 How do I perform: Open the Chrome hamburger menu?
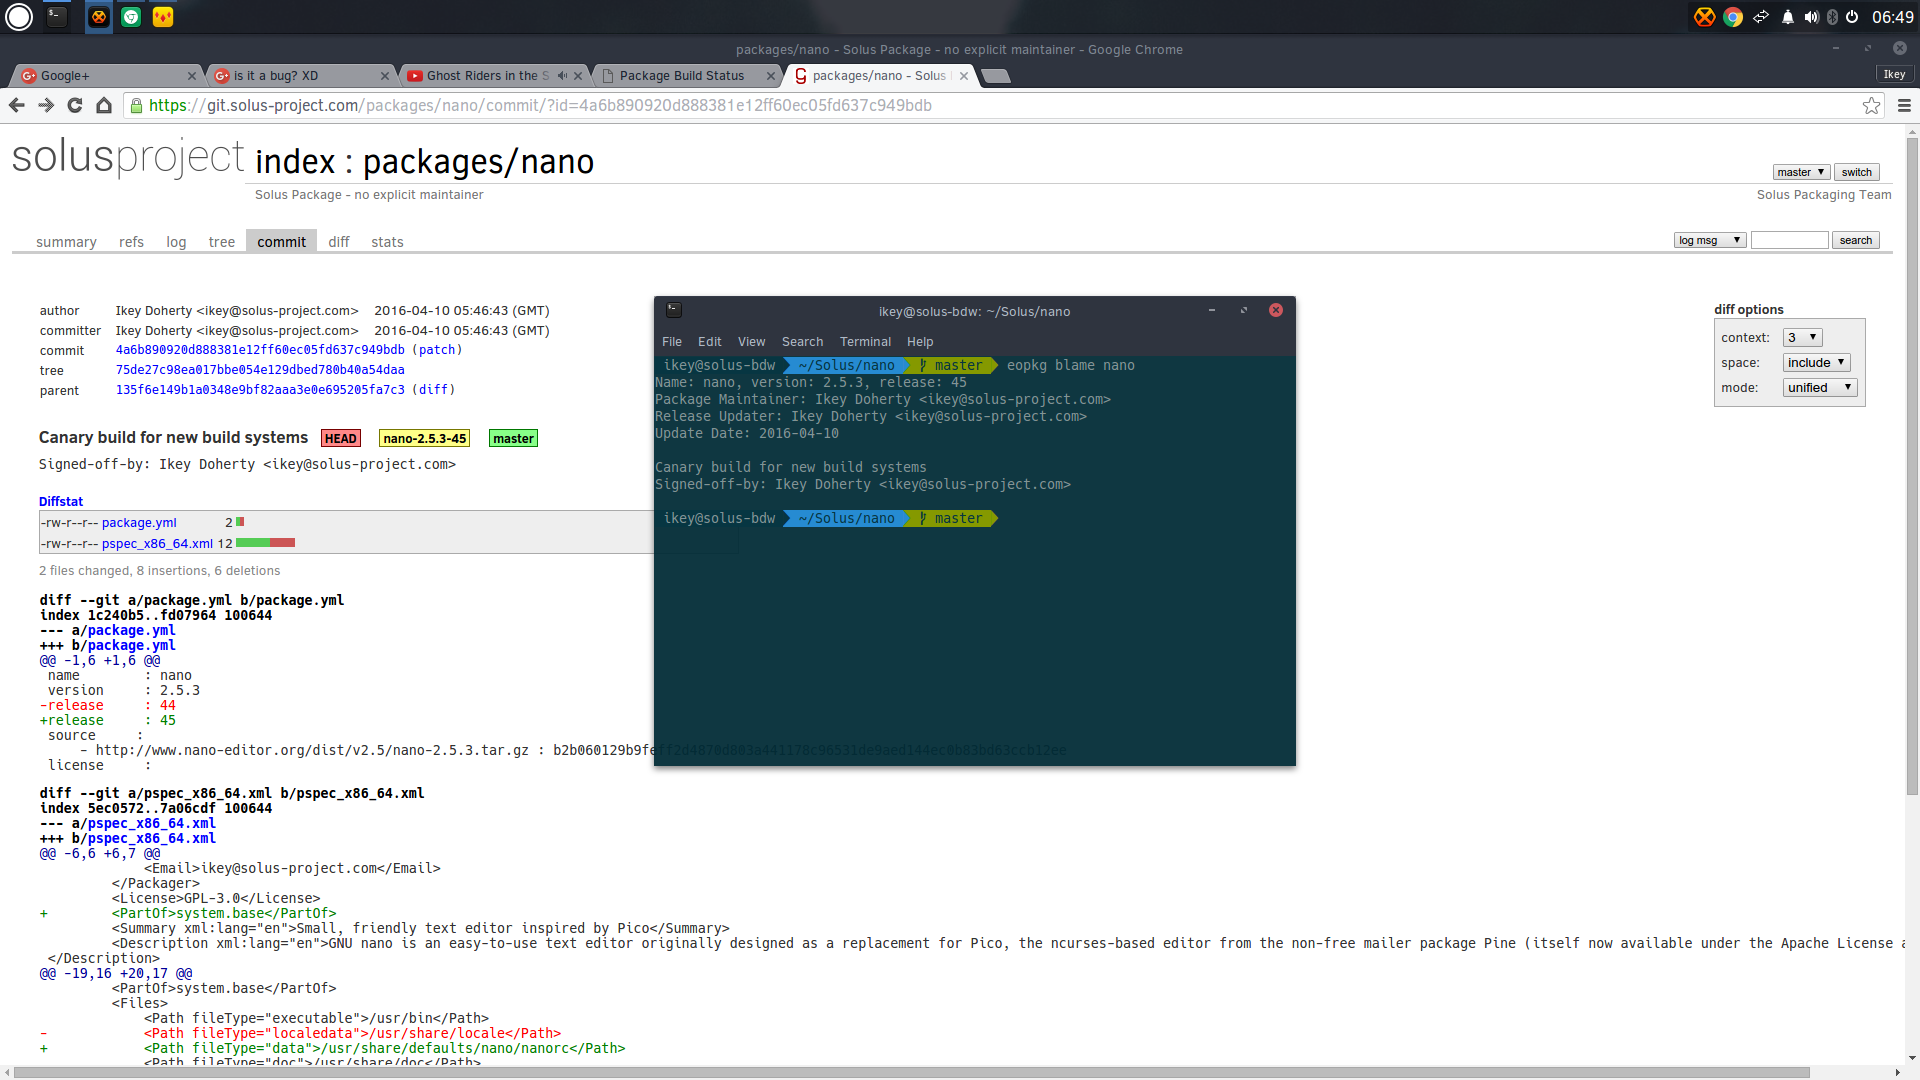pos(1904,105)
